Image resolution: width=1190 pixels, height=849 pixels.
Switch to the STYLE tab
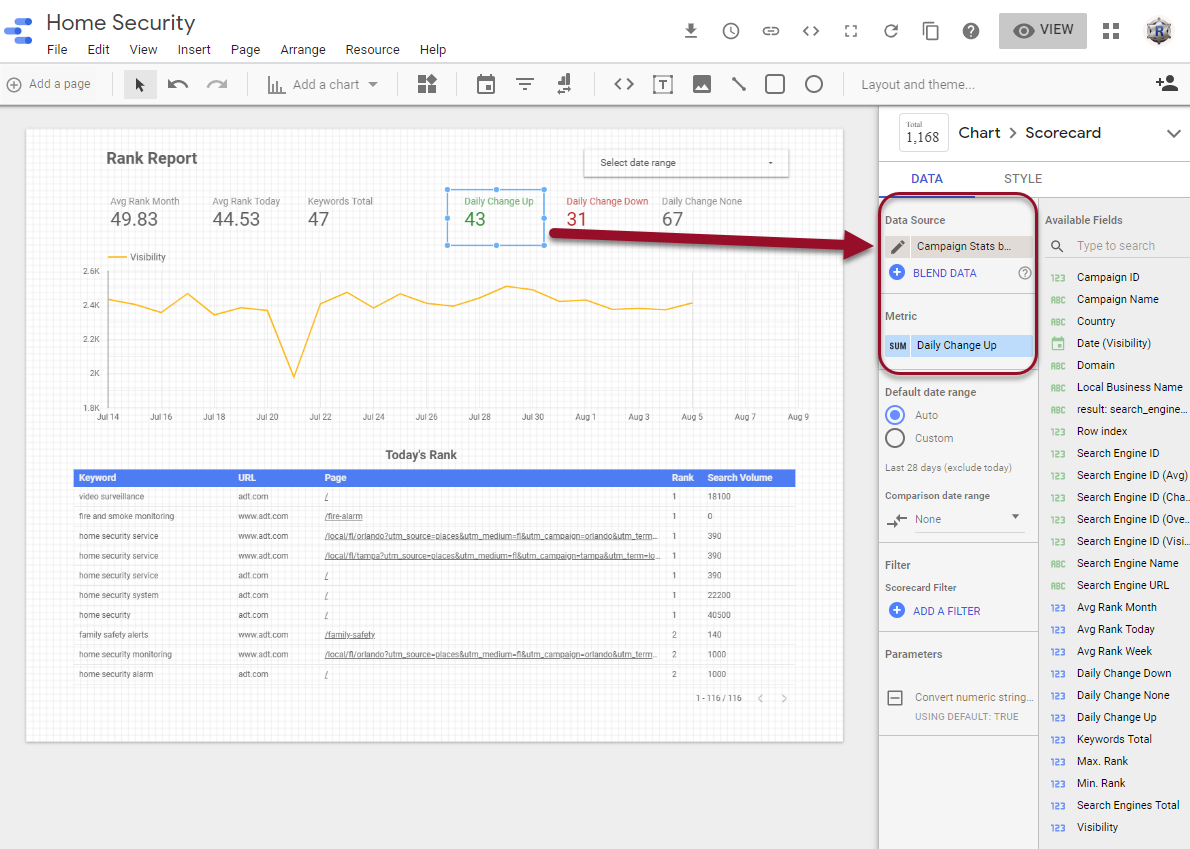1022,179
